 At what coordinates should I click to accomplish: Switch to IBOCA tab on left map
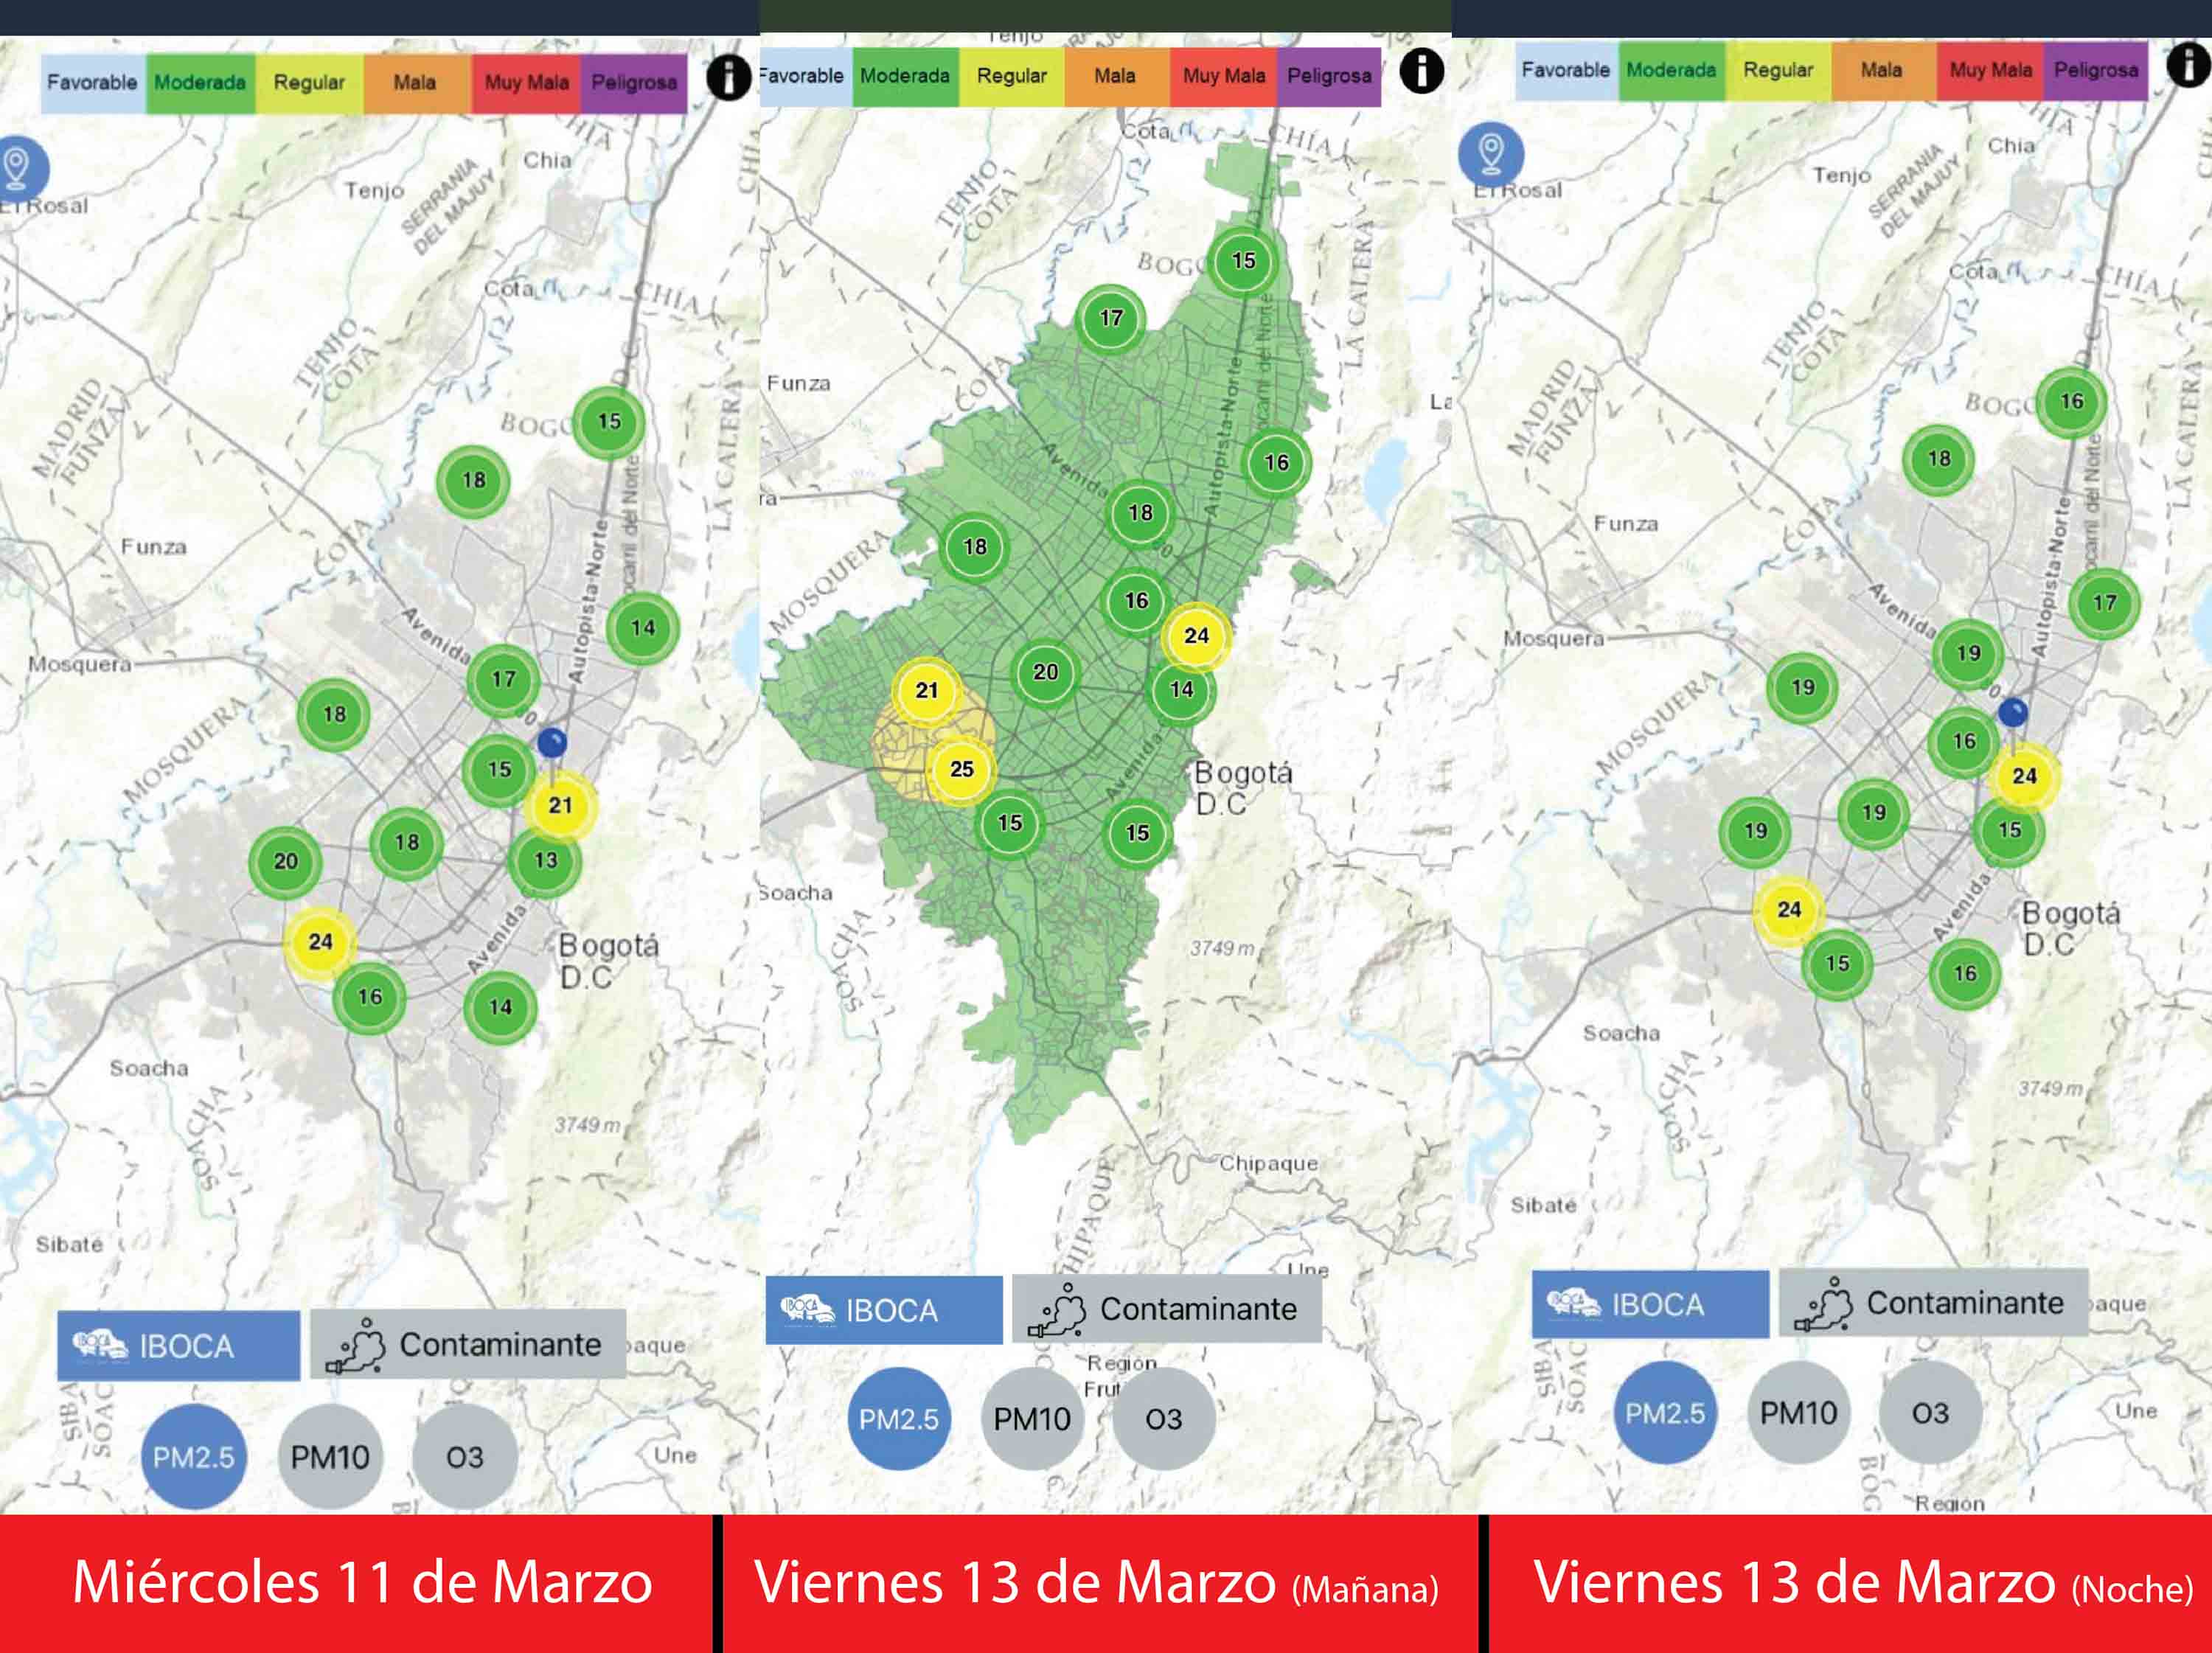click(x=178, y=1346)
